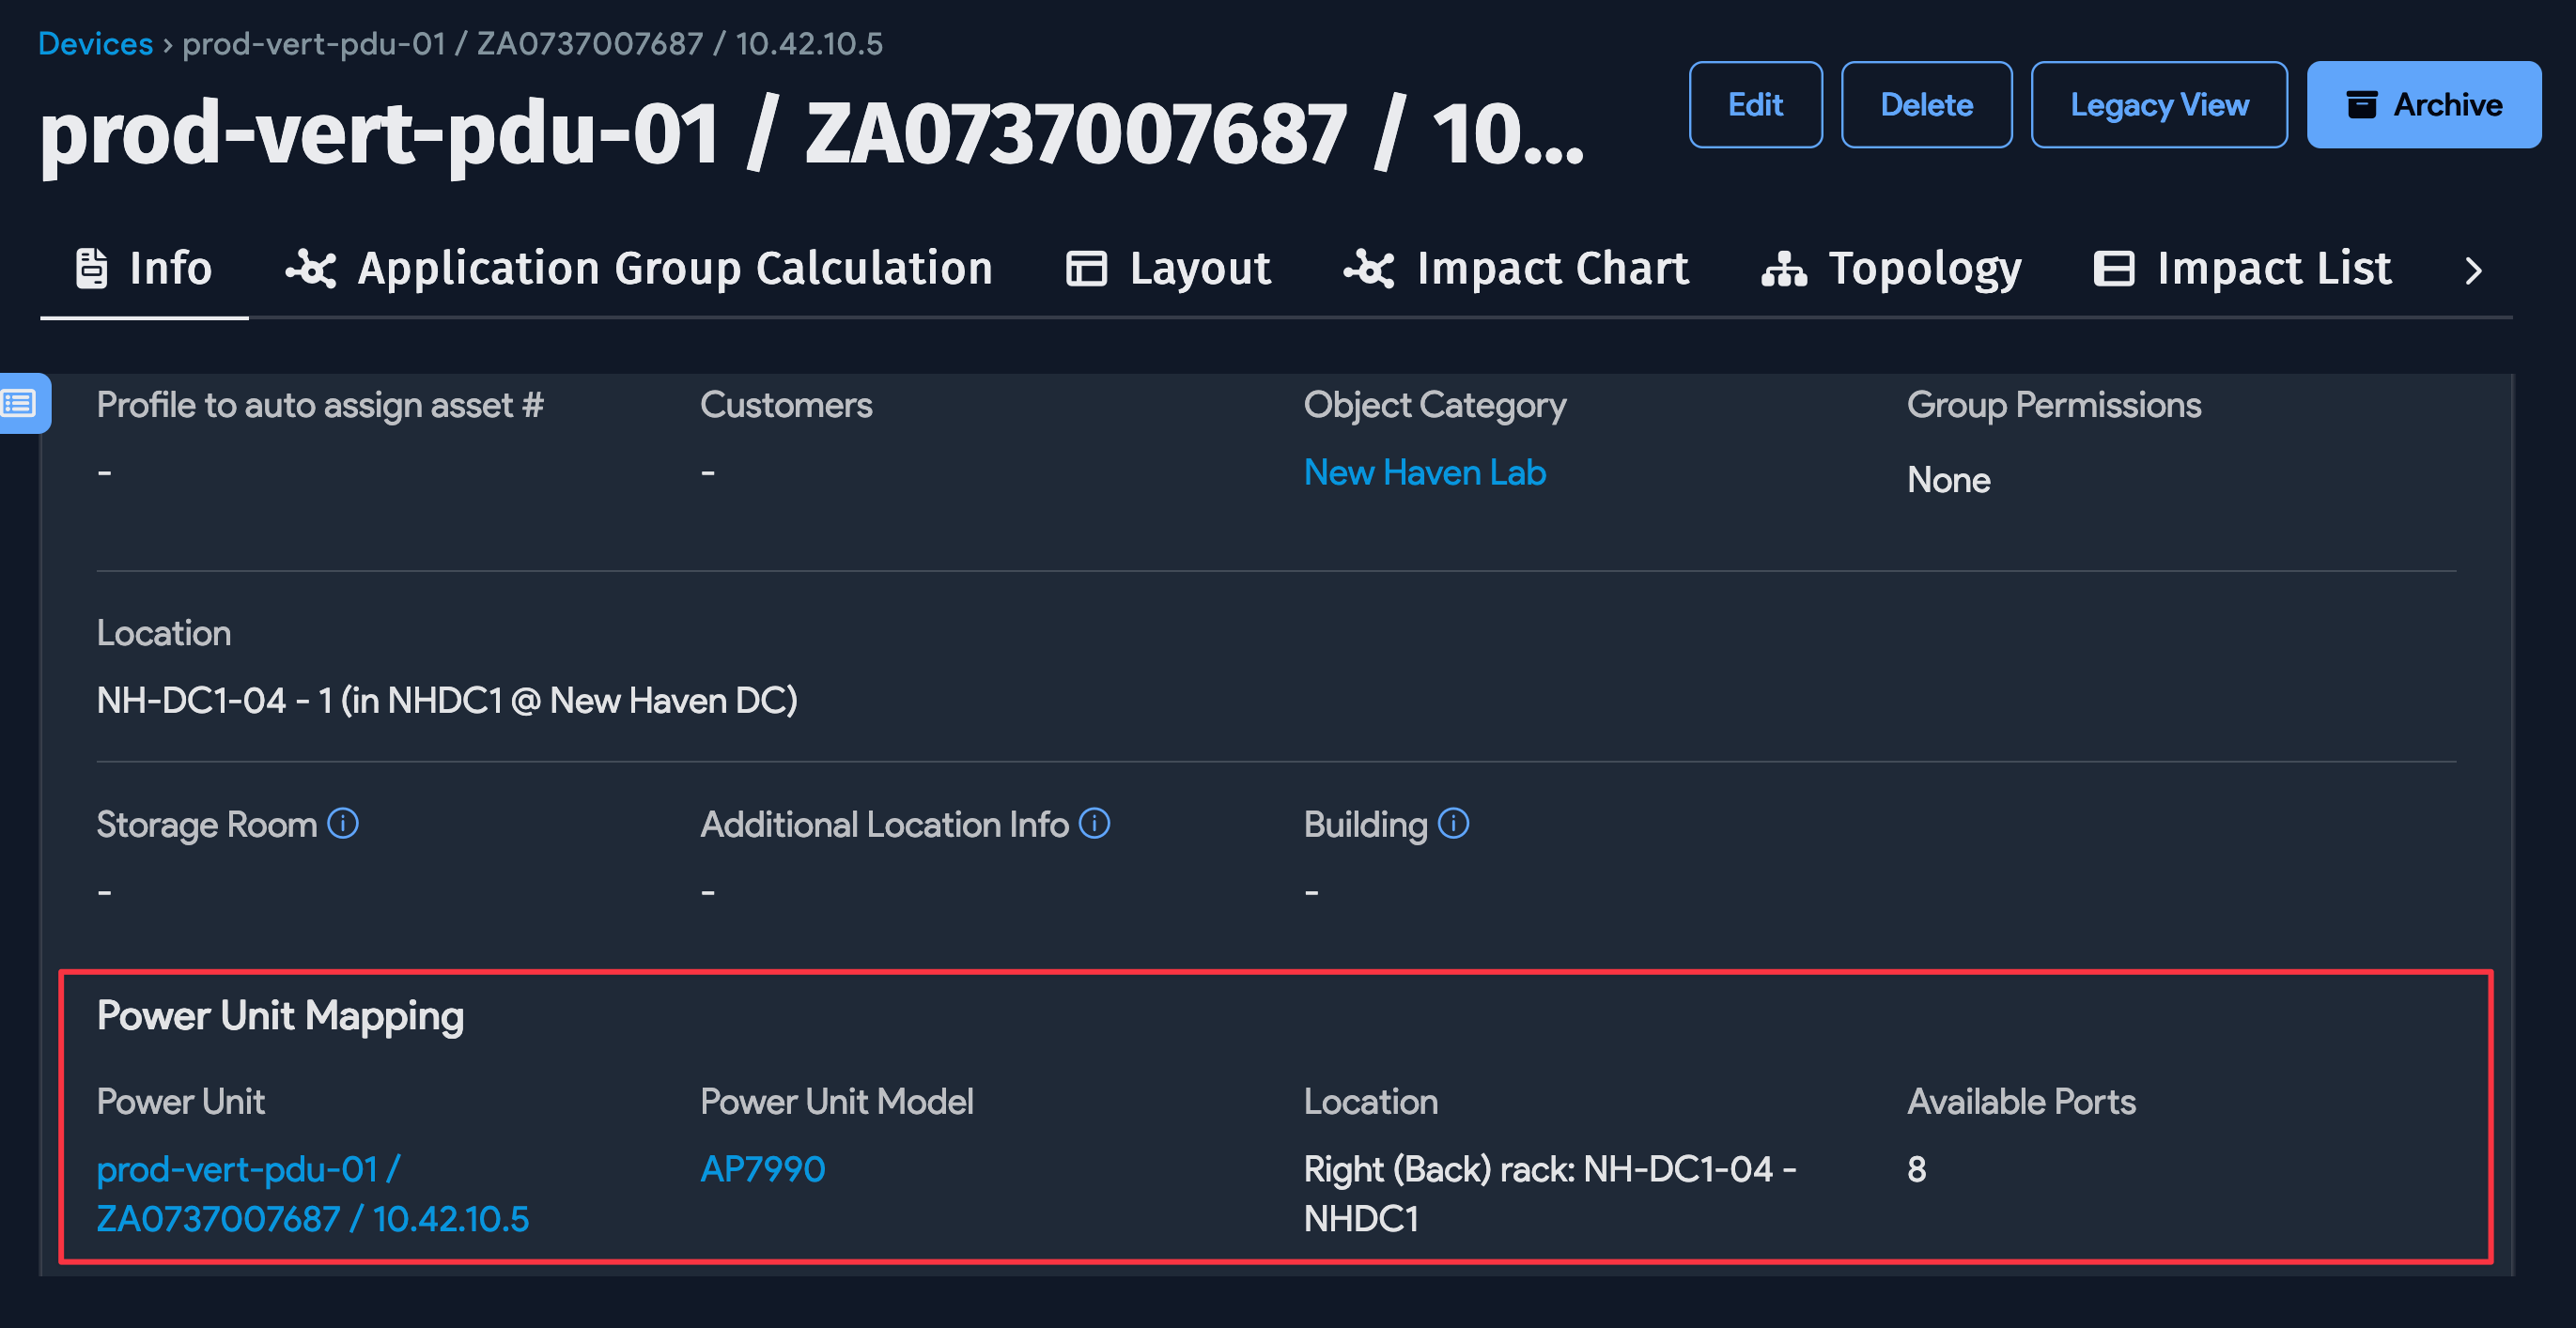Click the Building info icon

1453,823
